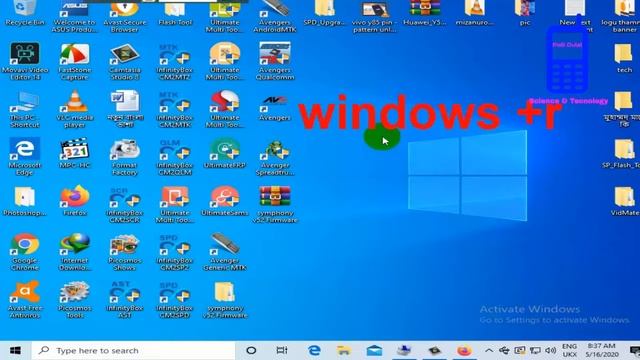Open Cortana from the taskbar circle
640x360 pixels.
tap(251, 350)
